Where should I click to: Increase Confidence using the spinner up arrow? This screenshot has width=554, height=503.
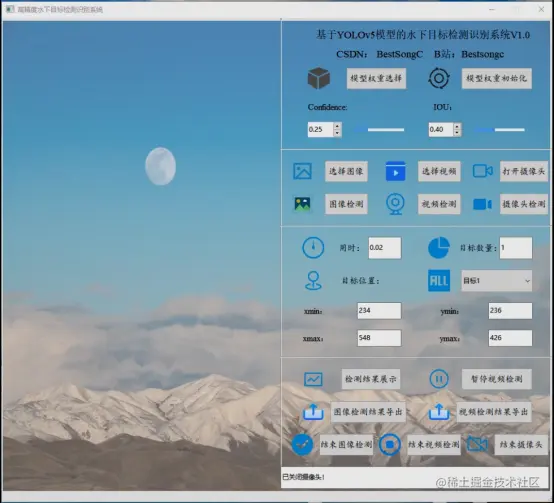tap(337, 126)
